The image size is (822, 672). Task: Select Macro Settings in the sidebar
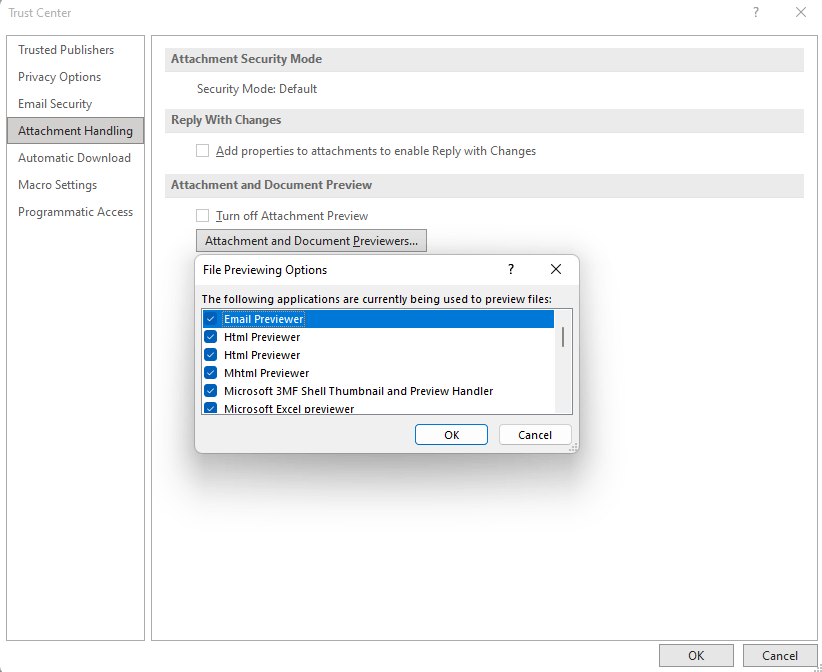(x=57, y=184)
